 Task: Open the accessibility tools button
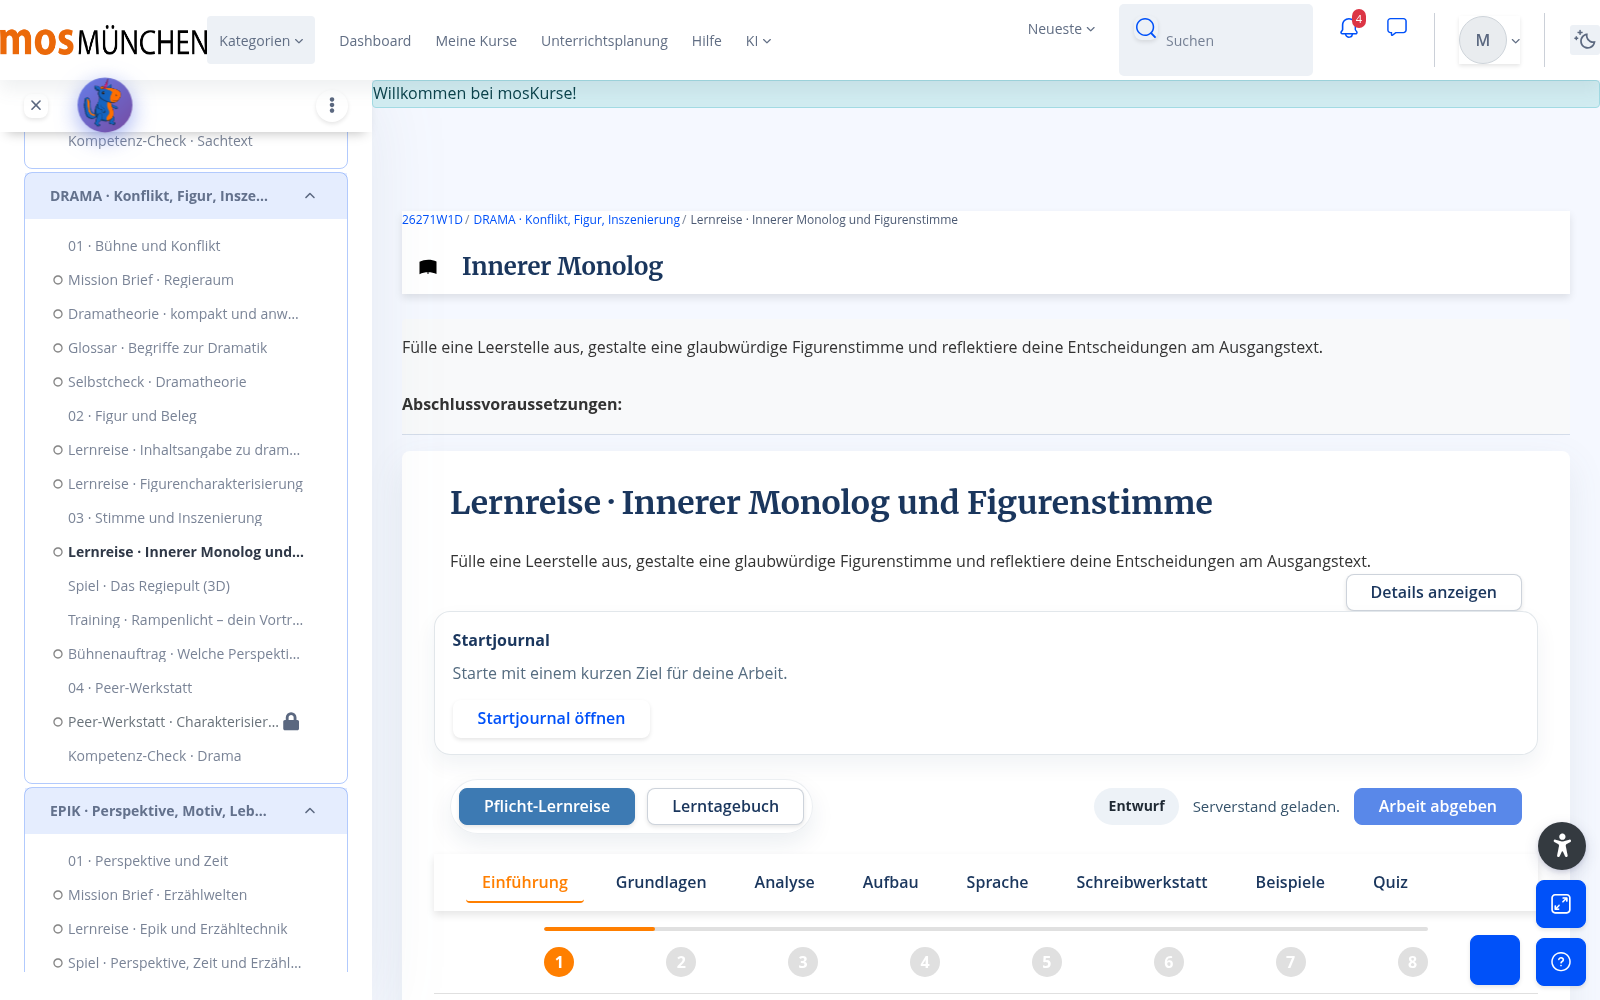[x=1562, y=846]
